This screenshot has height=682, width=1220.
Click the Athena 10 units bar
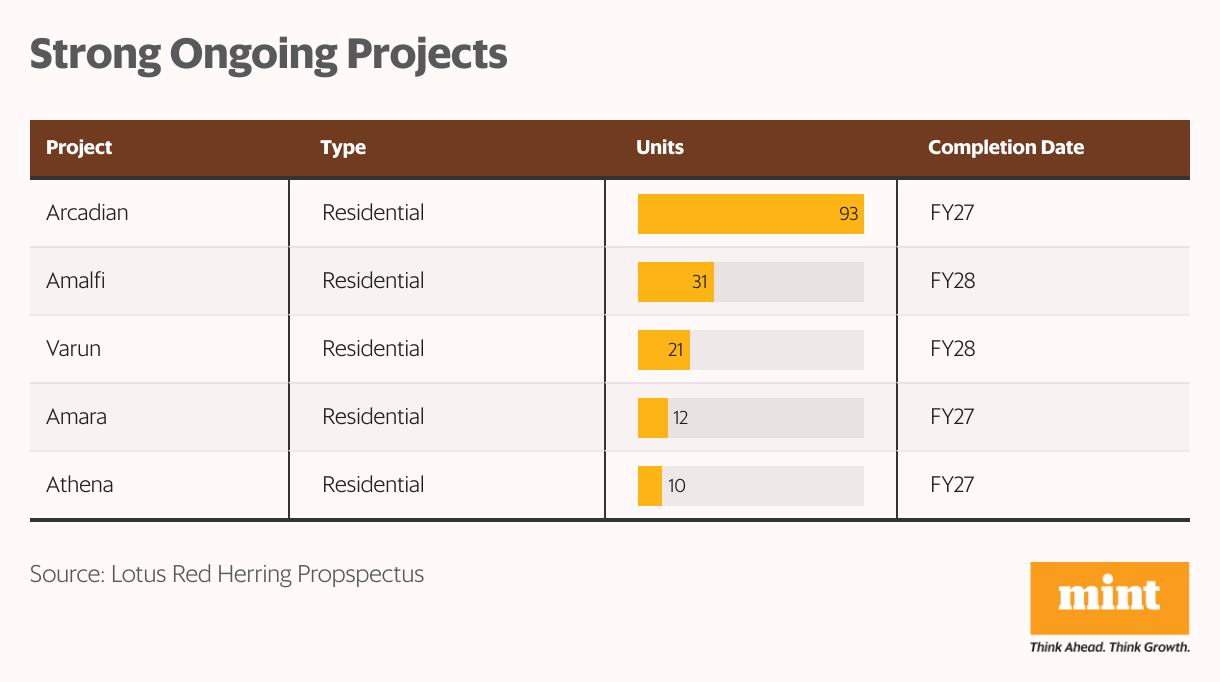pyautogui.click(x=650, y=486)
